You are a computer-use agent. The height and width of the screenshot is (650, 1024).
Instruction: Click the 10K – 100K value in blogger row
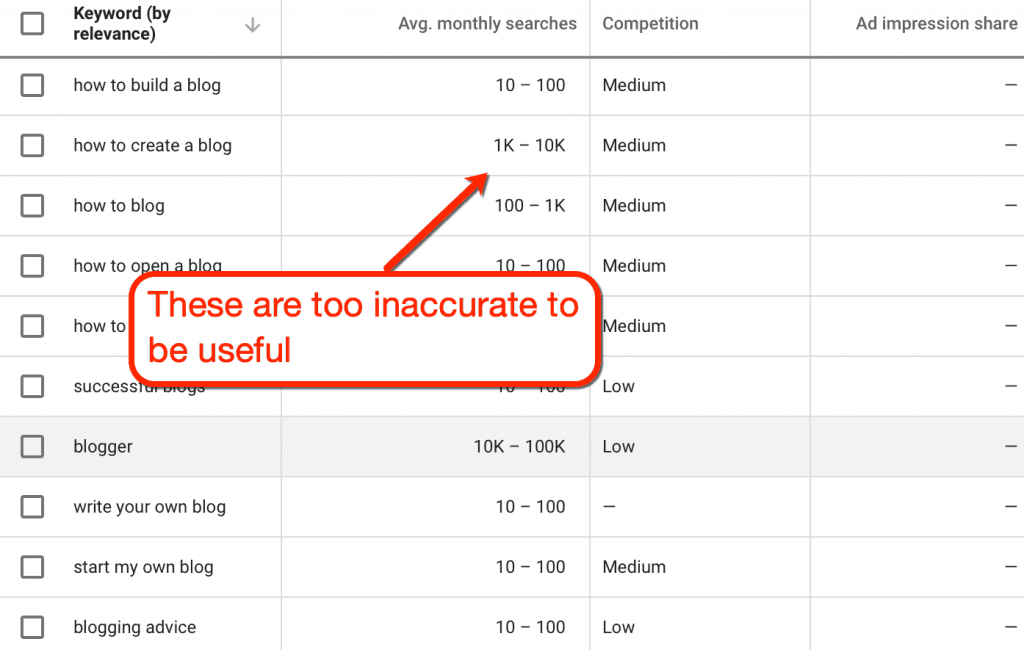point(521,447)
